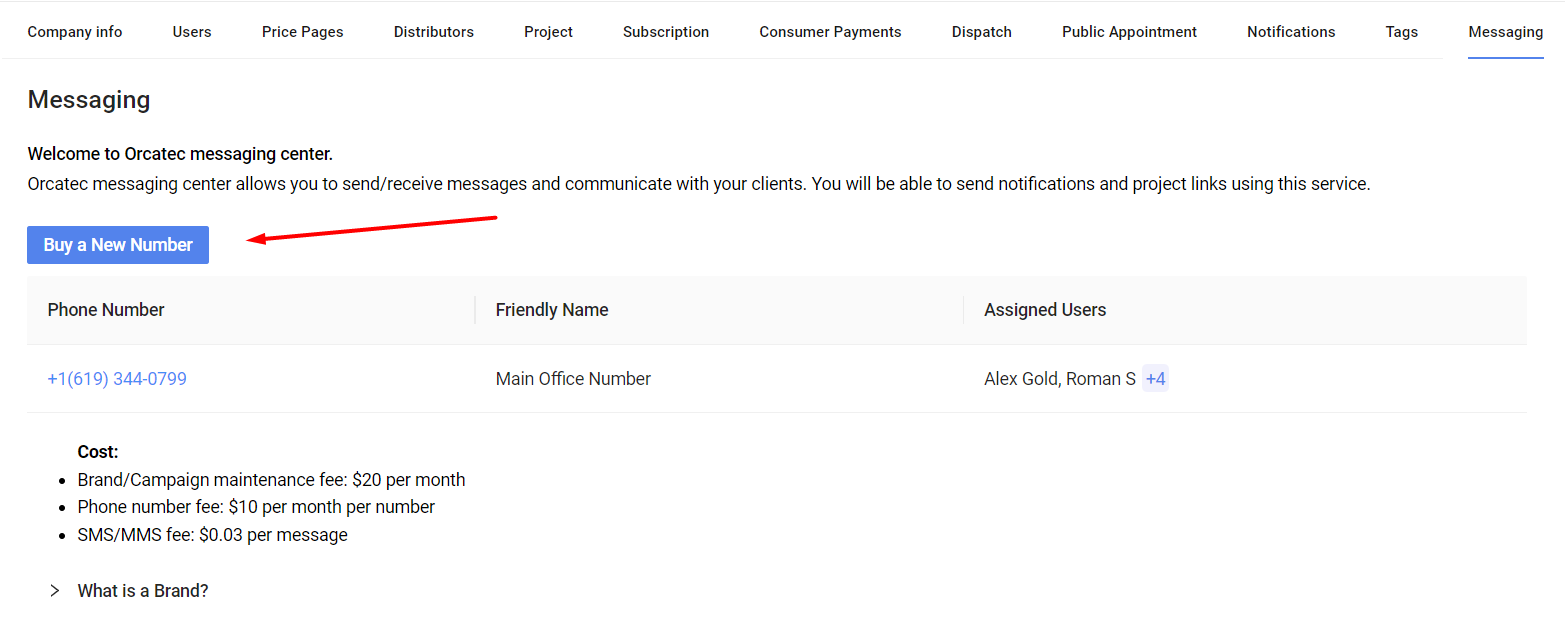Screen dimensions: 1565x640
Task: Expand the What is a Brand? section
Action: [129, 591]
